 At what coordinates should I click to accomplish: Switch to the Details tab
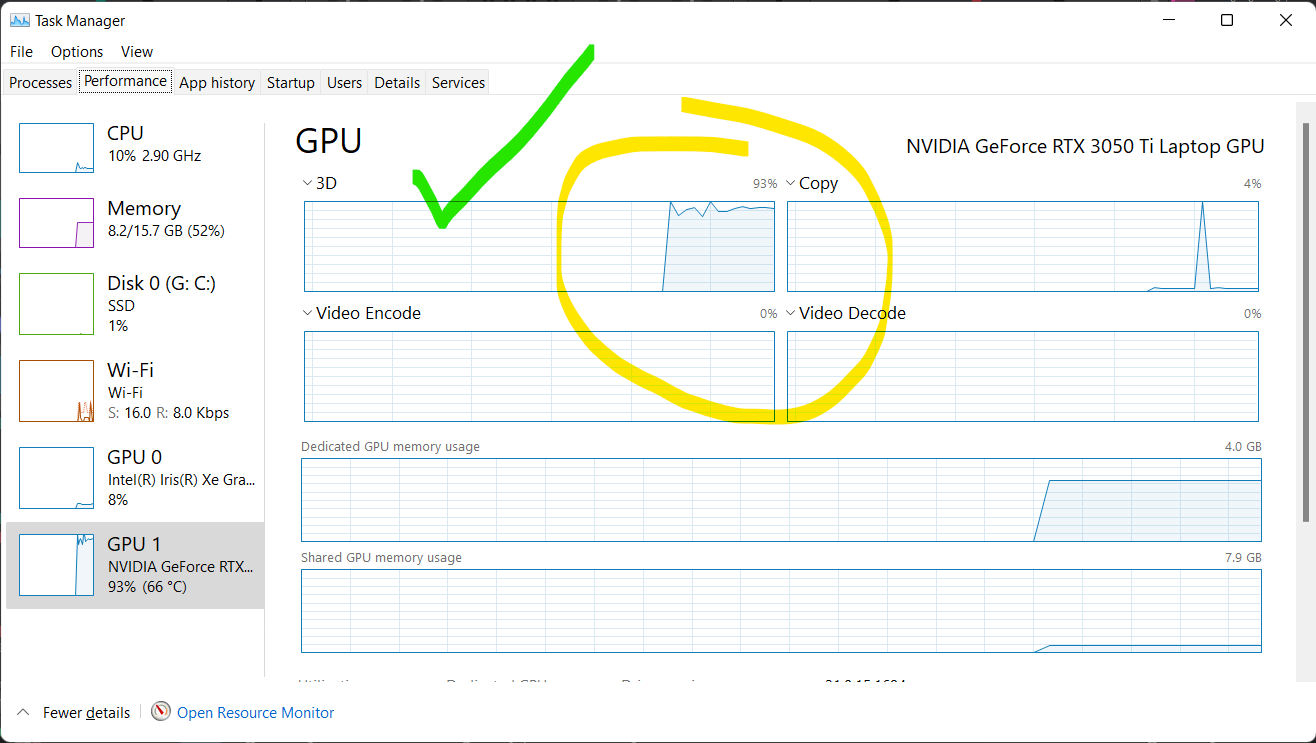coord(397,83)
